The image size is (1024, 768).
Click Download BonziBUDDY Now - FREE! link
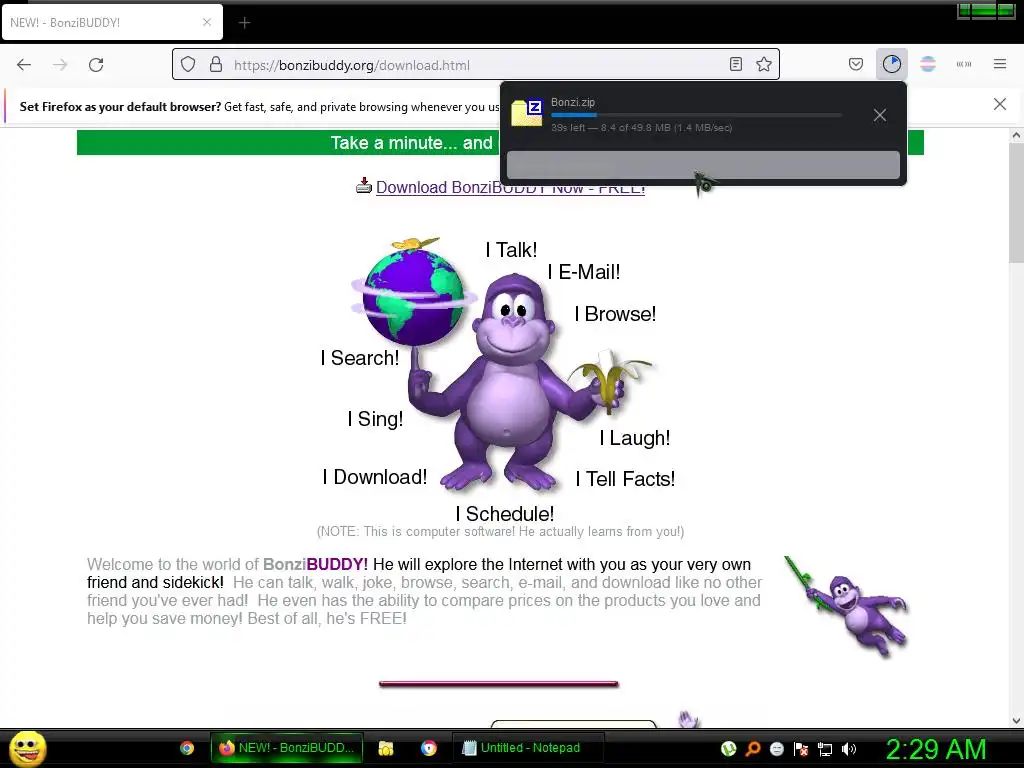coord(510,187)
